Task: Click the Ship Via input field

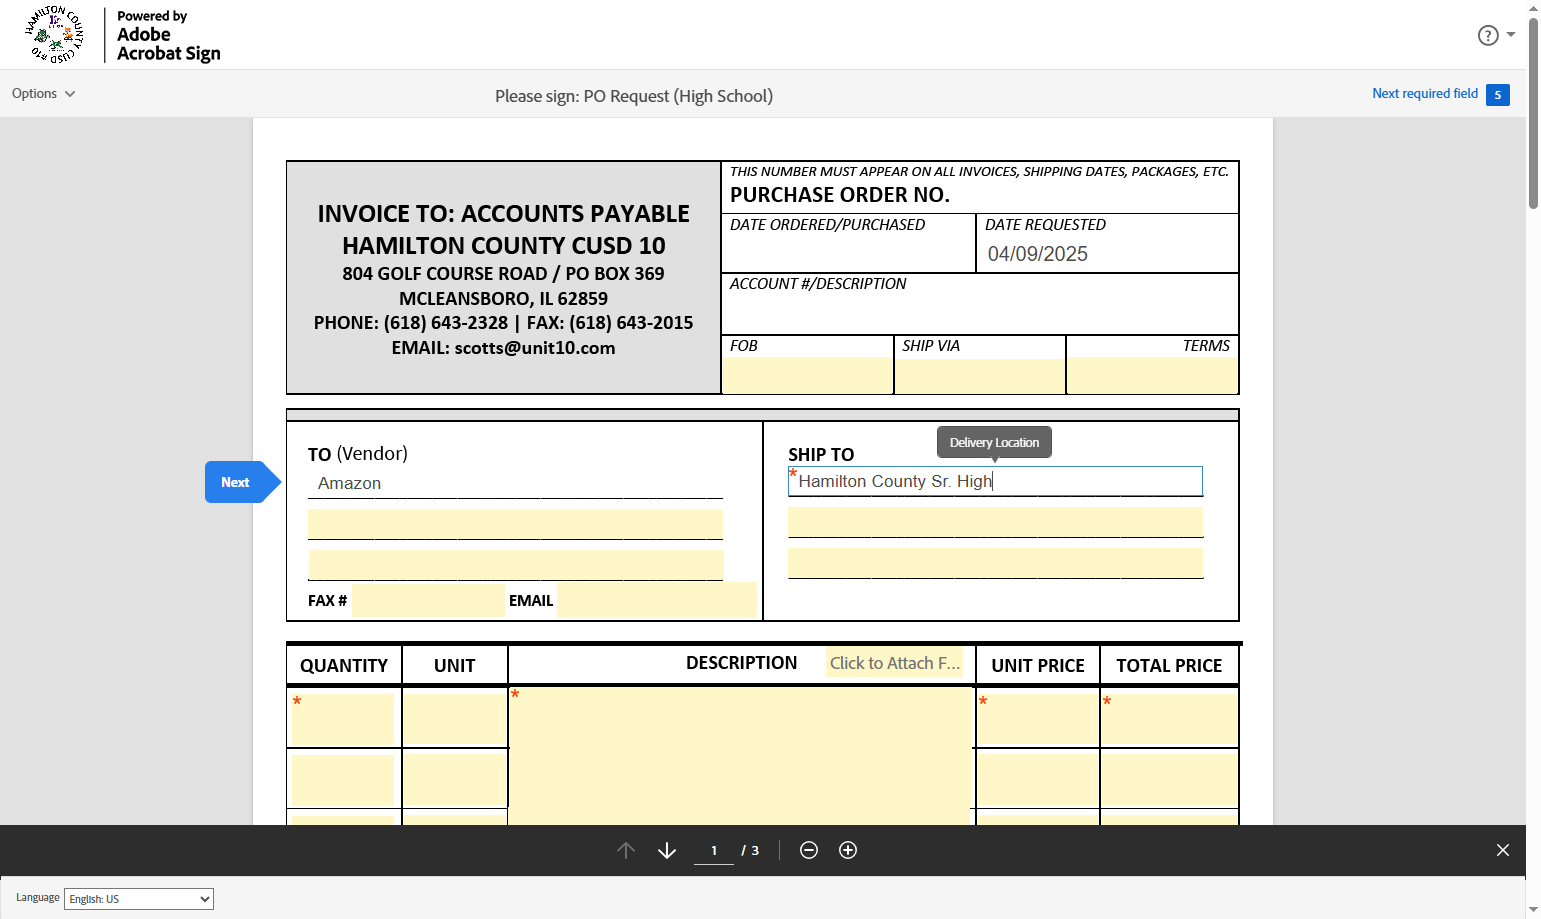Action: 980,375
